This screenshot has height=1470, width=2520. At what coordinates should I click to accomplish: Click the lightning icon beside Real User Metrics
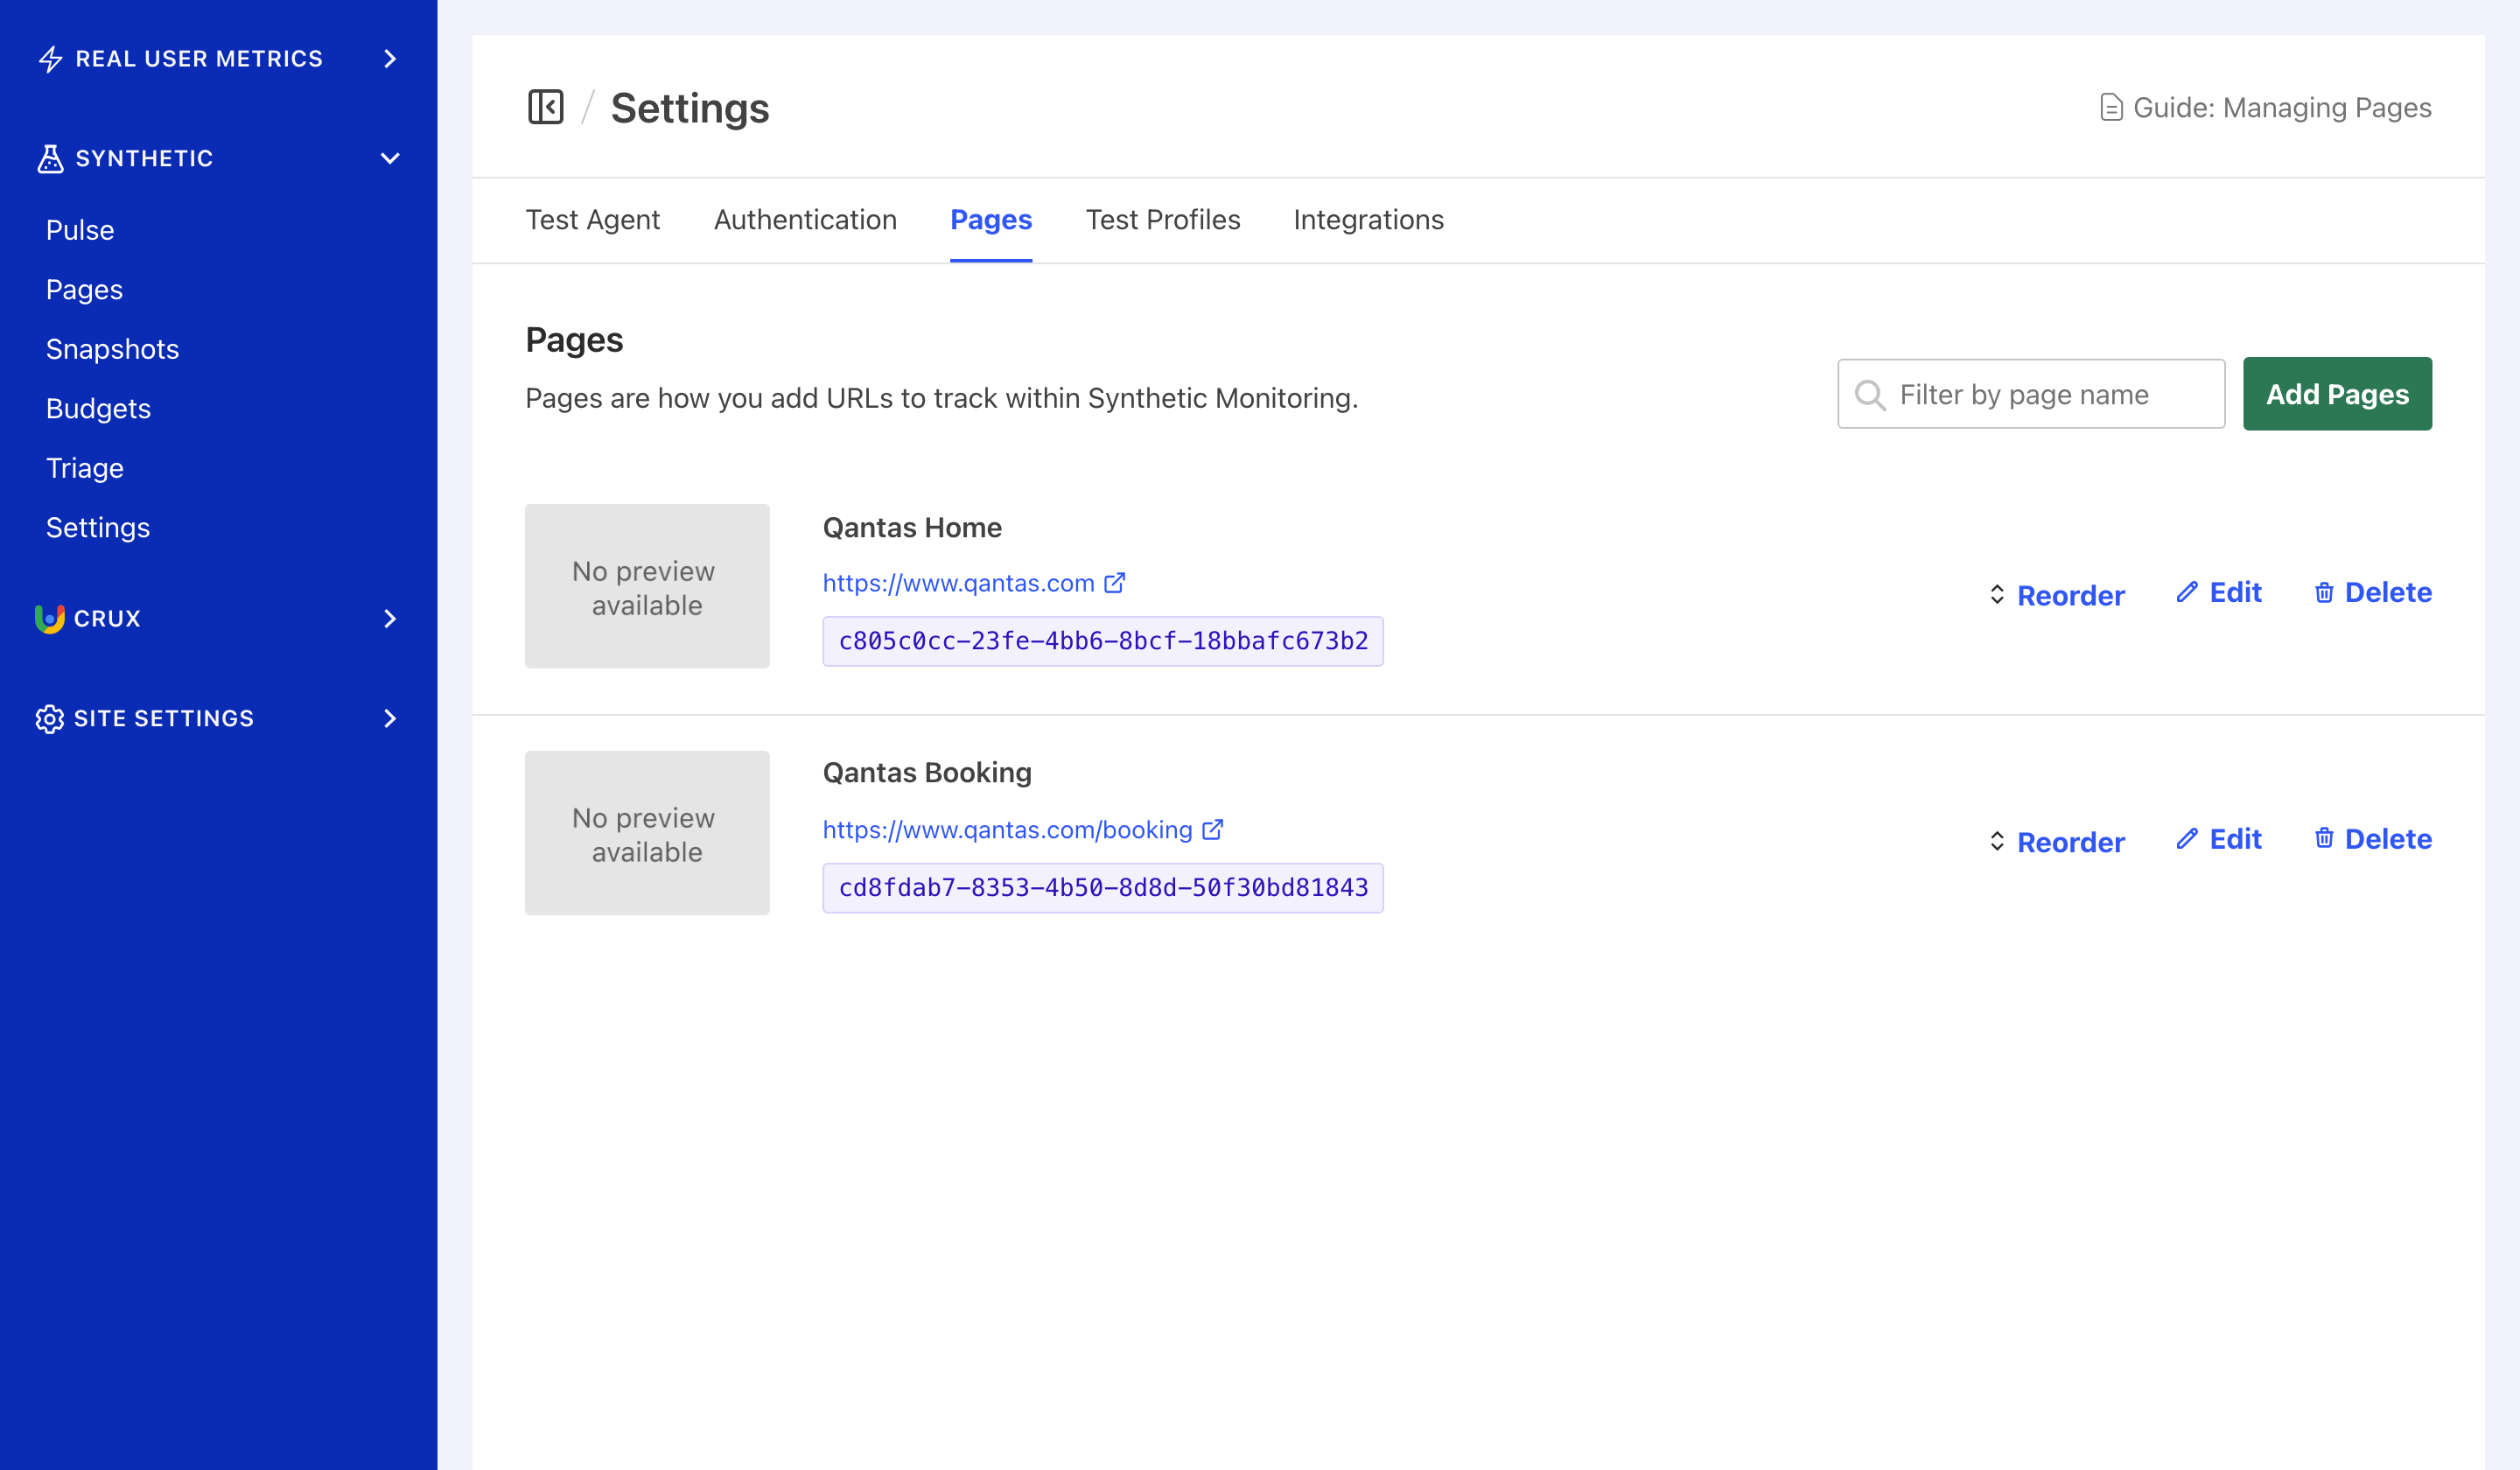(50, 59)
